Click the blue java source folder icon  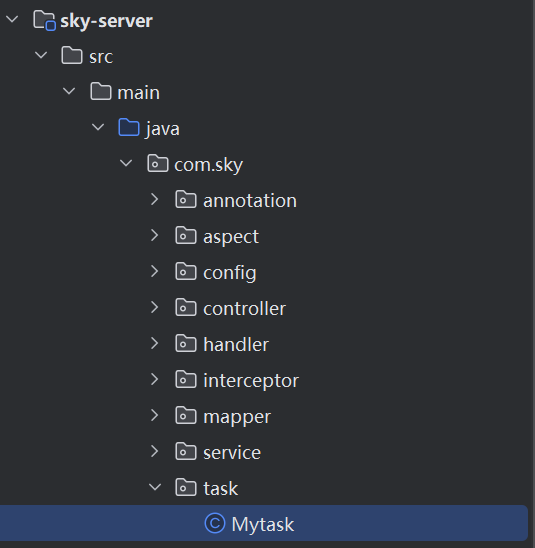click(129, 127)
